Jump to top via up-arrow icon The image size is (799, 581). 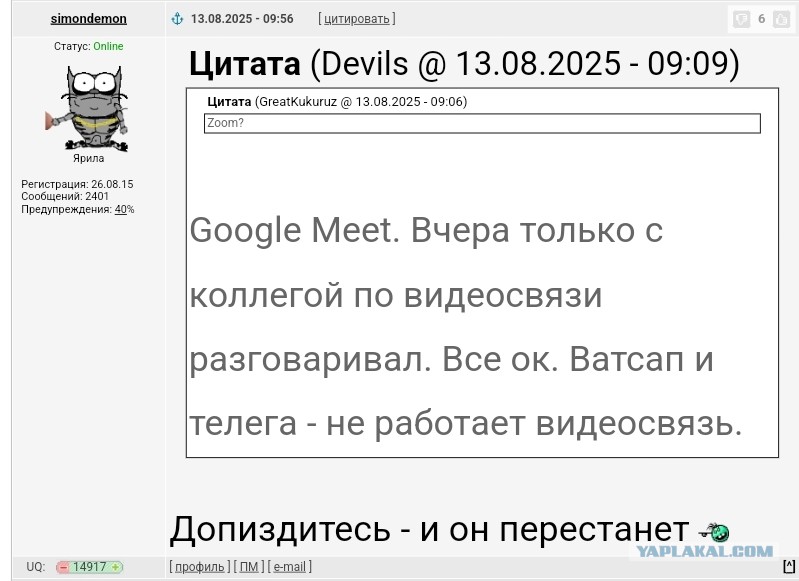click(x=789, y=566)
